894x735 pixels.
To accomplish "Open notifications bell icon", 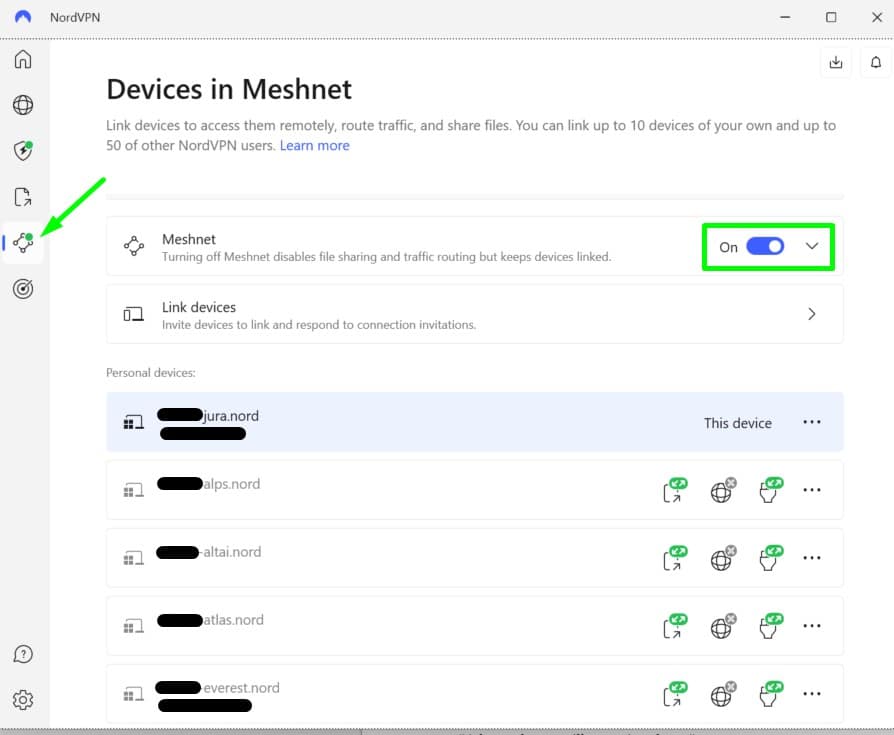I will pos(876,62).
